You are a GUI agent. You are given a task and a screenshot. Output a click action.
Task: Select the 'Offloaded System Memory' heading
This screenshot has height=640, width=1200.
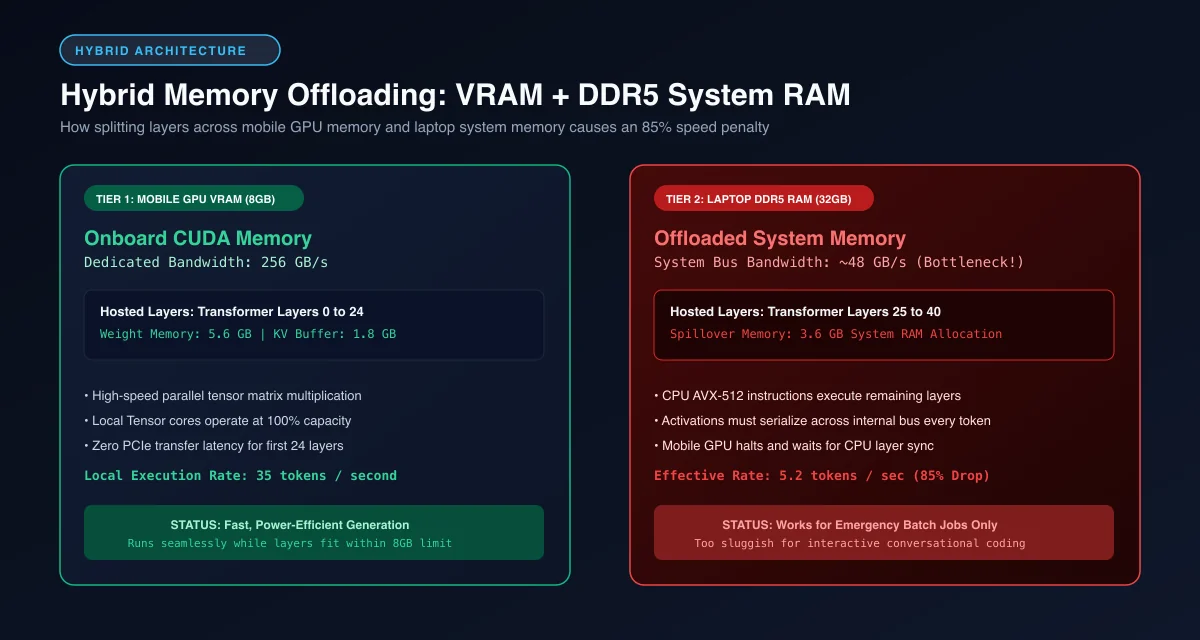coord(780,238)
